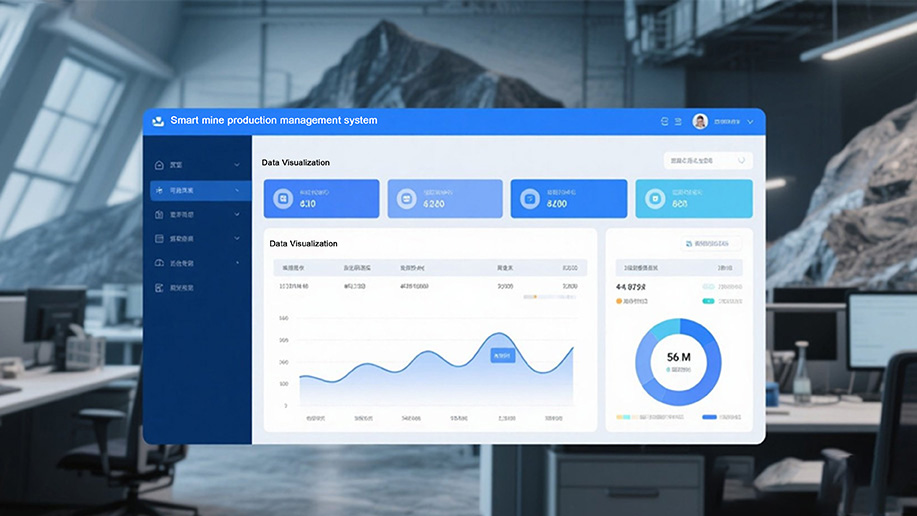Click the last sidebar item's icon
This screenshot has height=516, width=917.
[x=159, y=288]
